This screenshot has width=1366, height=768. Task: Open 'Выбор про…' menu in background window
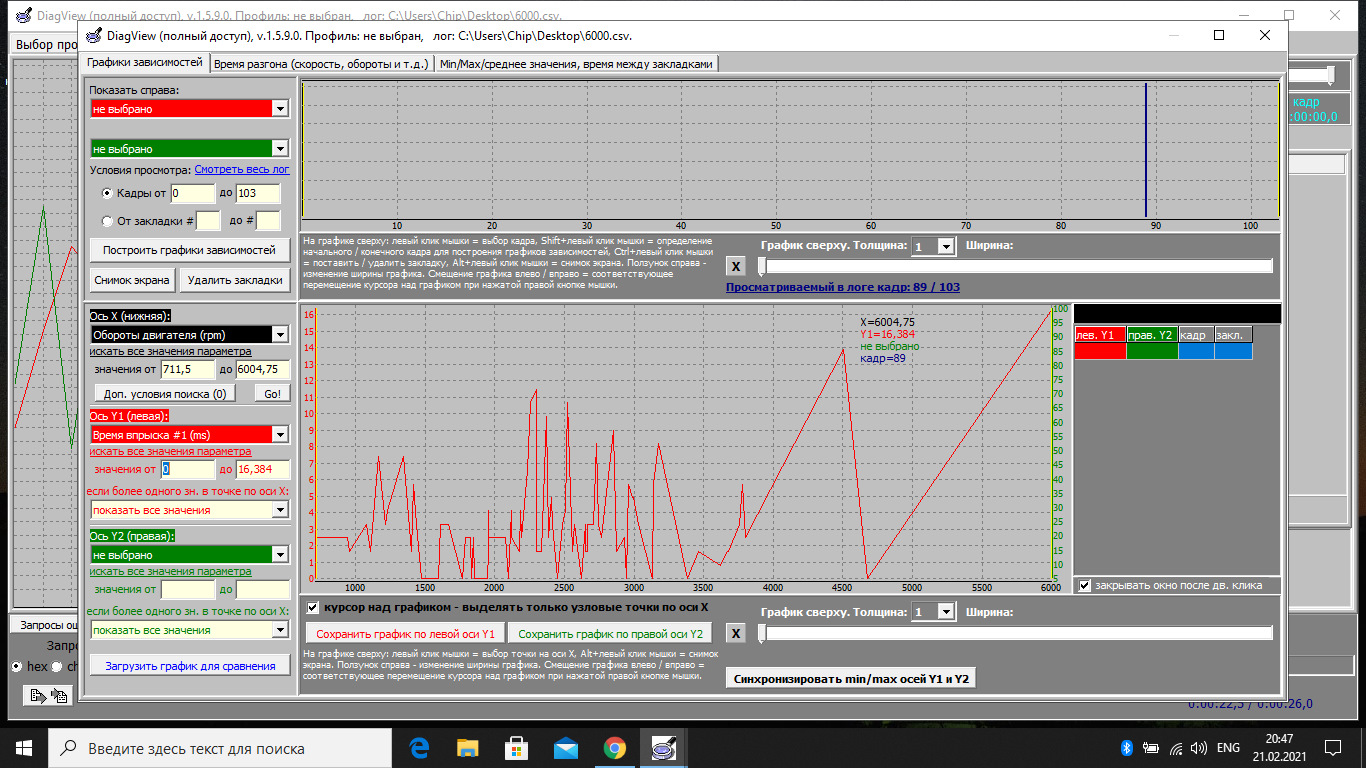pyautogui.click(x=46, y=44)
